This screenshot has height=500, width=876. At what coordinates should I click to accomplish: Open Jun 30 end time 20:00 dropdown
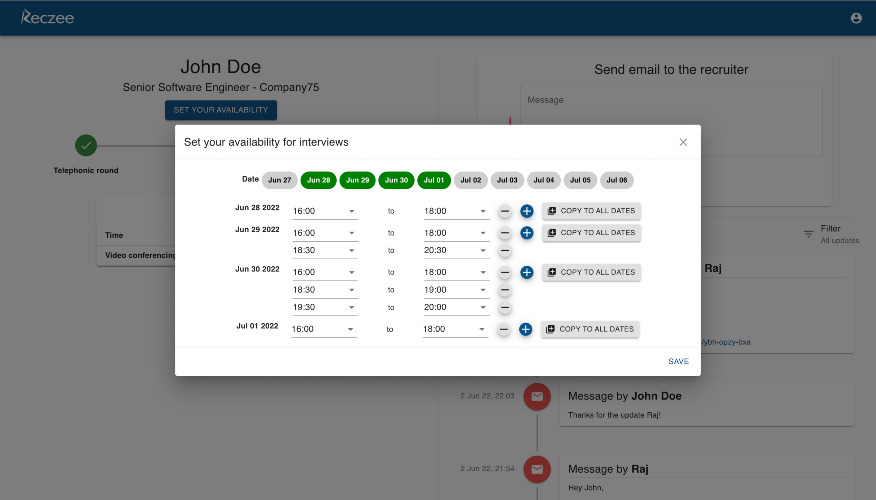coord(456,307)
